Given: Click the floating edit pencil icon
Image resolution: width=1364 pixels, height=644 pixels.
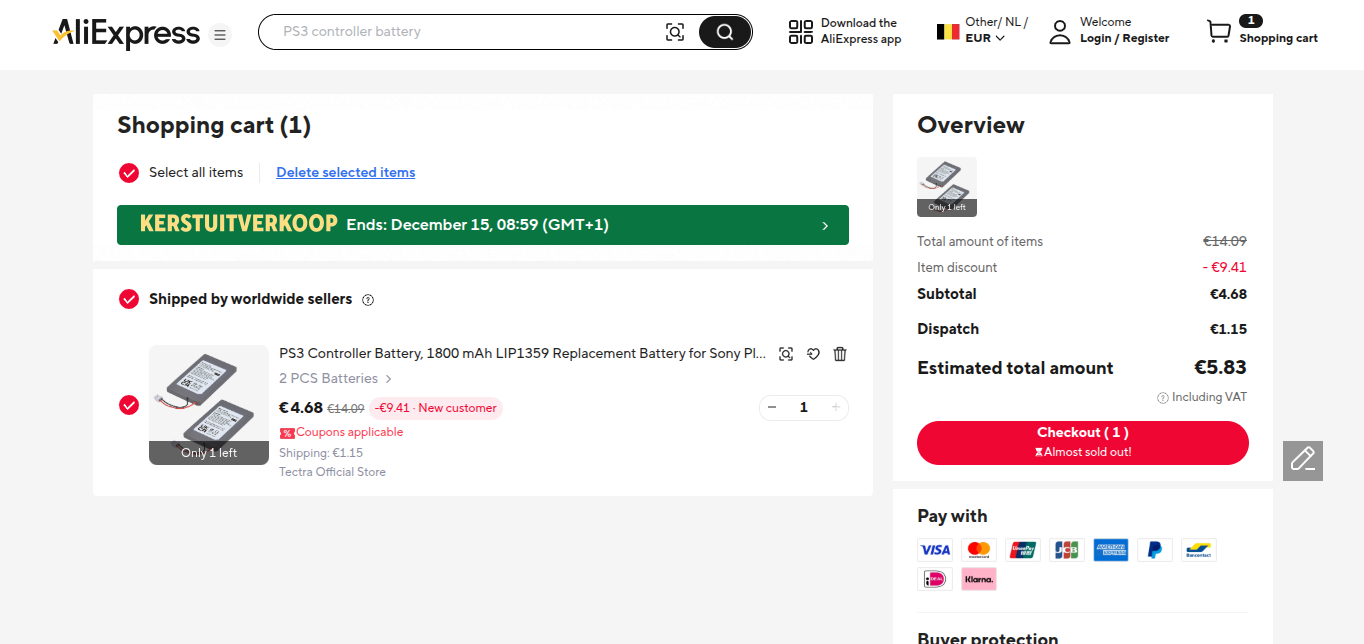Looking at the screenshot, I should [1302, 460].
